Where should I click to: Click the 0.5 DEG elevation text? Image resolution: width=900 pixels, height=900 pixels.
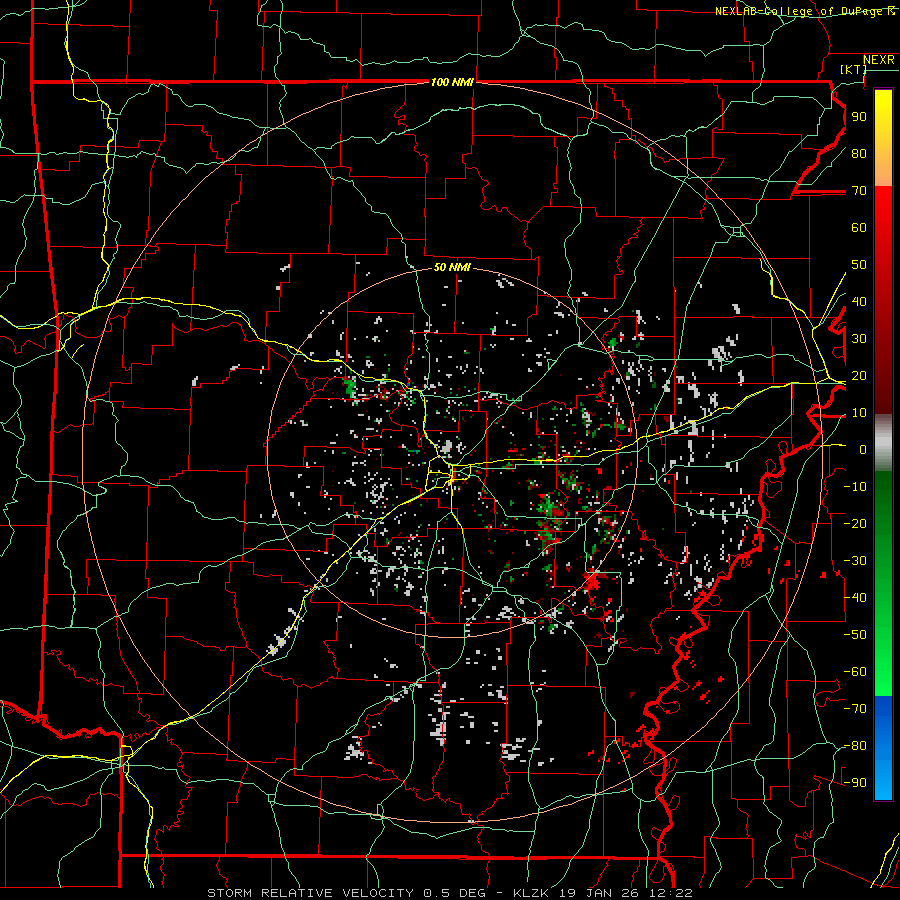(455, 893)
